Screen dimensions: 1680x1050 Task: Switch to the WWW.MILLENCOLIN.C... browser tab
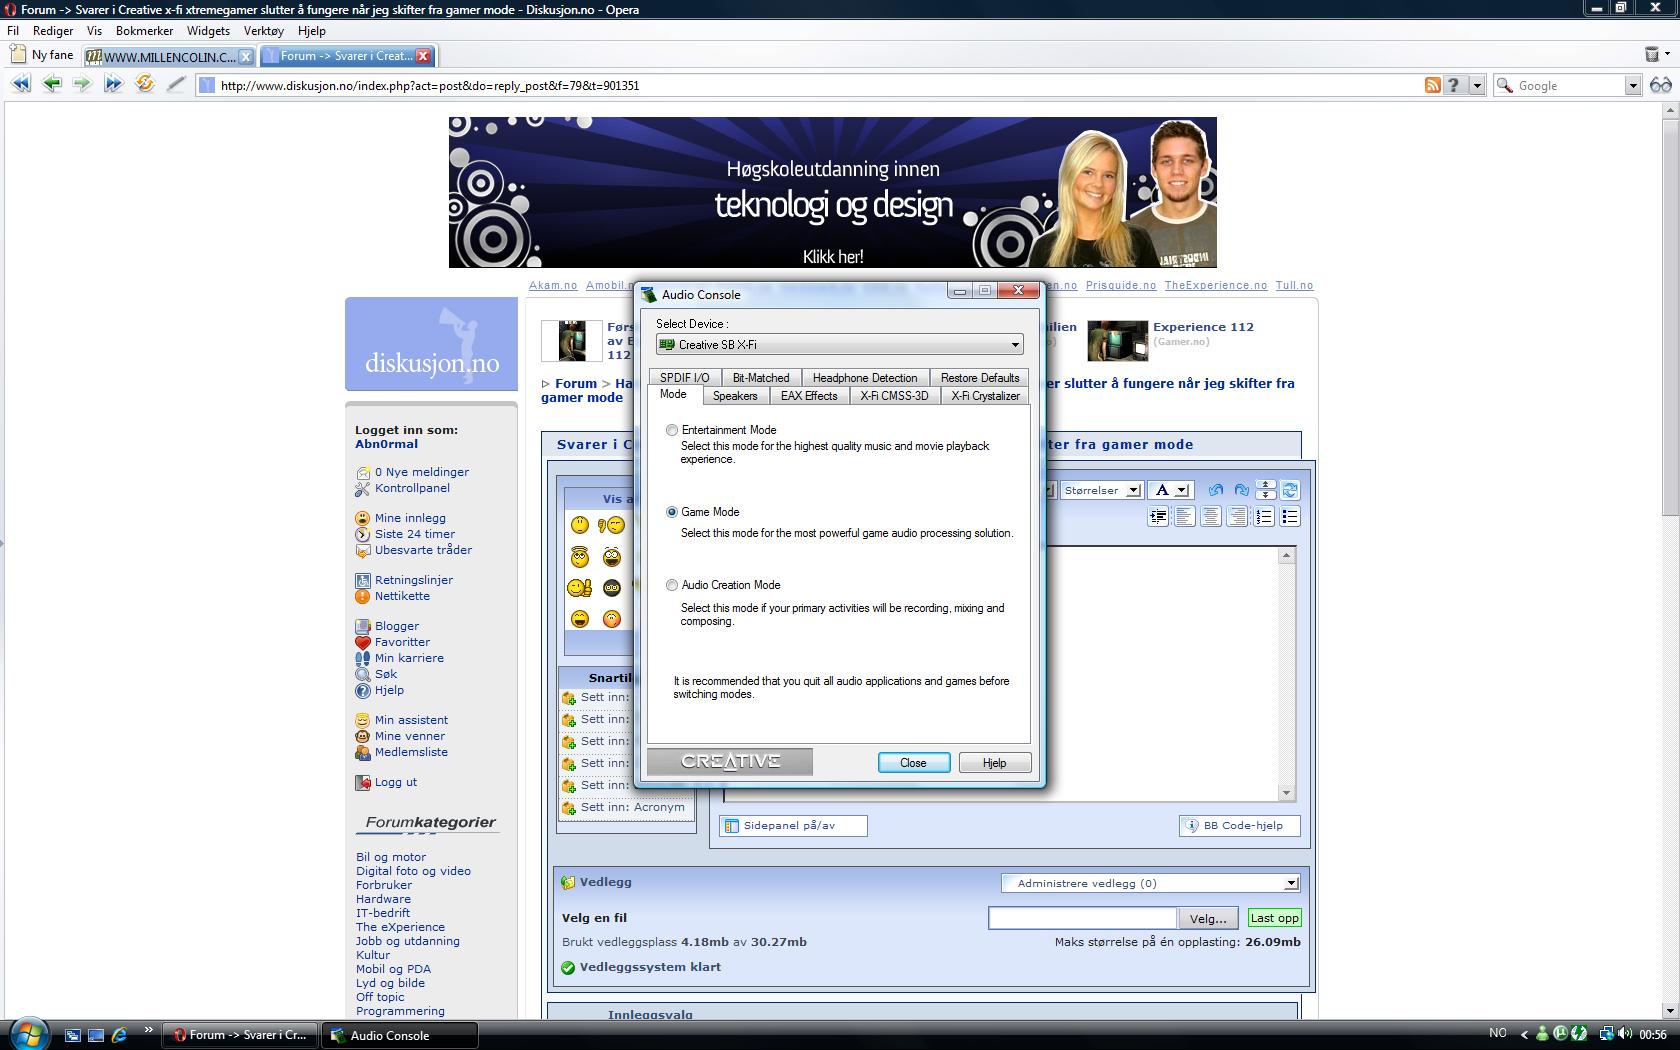click(x=169, y=56)
